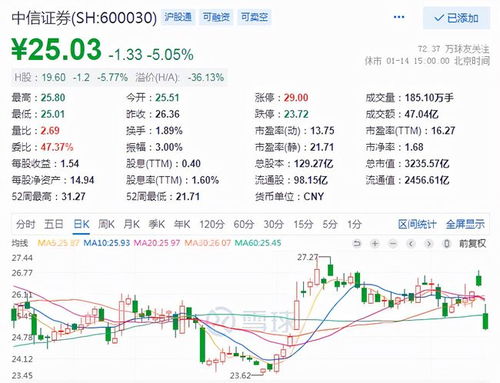Image resolution: width=500 pixels, height=383 pixels.
Task: Zoom out the K-line chart with minus icon
Action: coord(393,244)
